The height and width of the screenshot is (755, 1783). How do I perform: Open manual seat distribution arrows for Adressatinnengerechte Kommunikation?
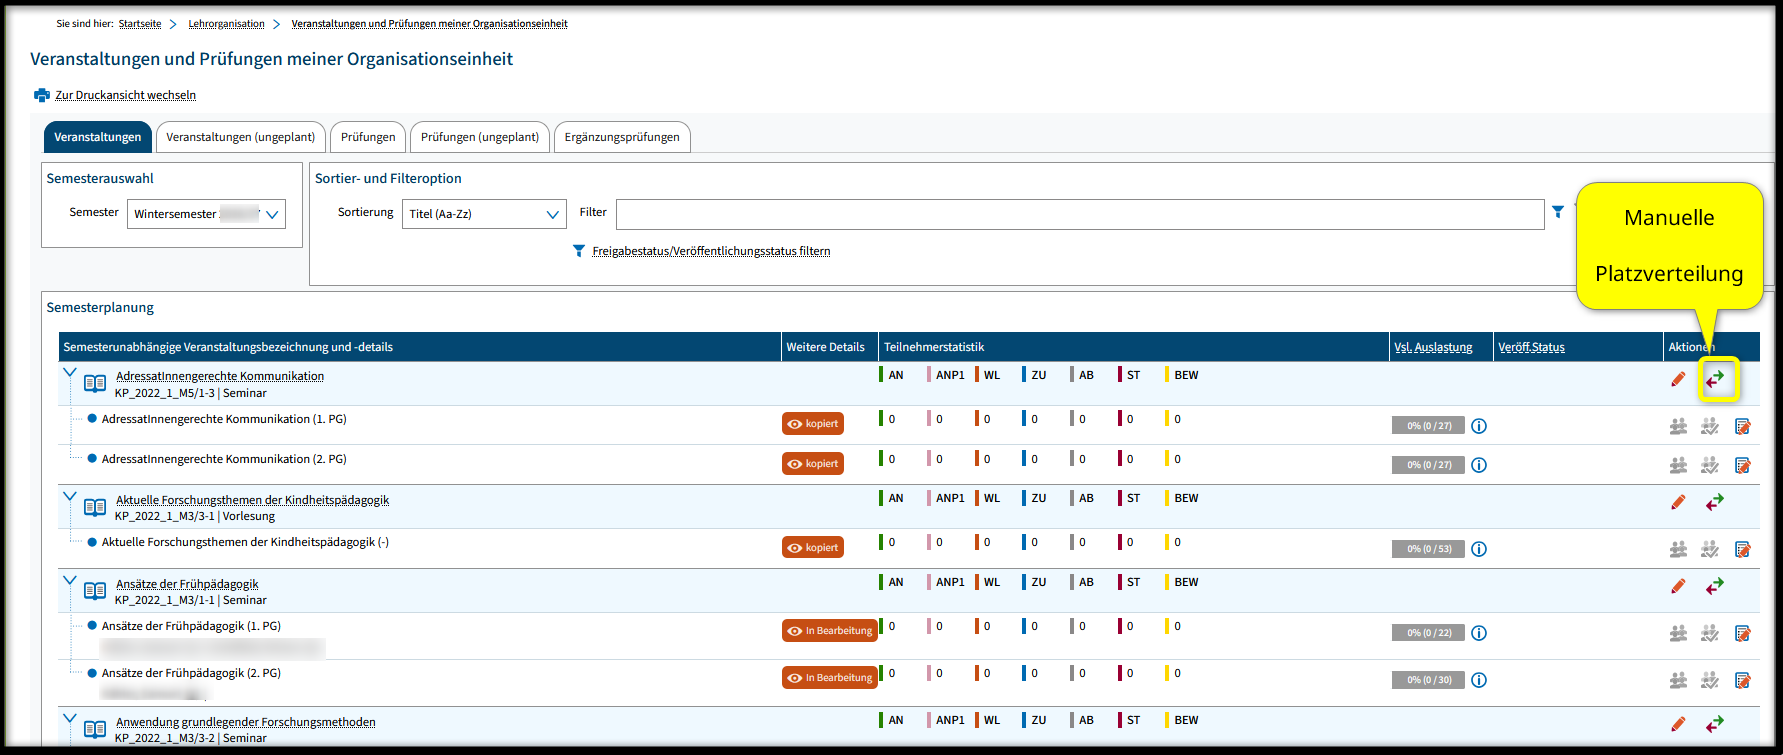pyautogui.click(x=1715, y=379)
